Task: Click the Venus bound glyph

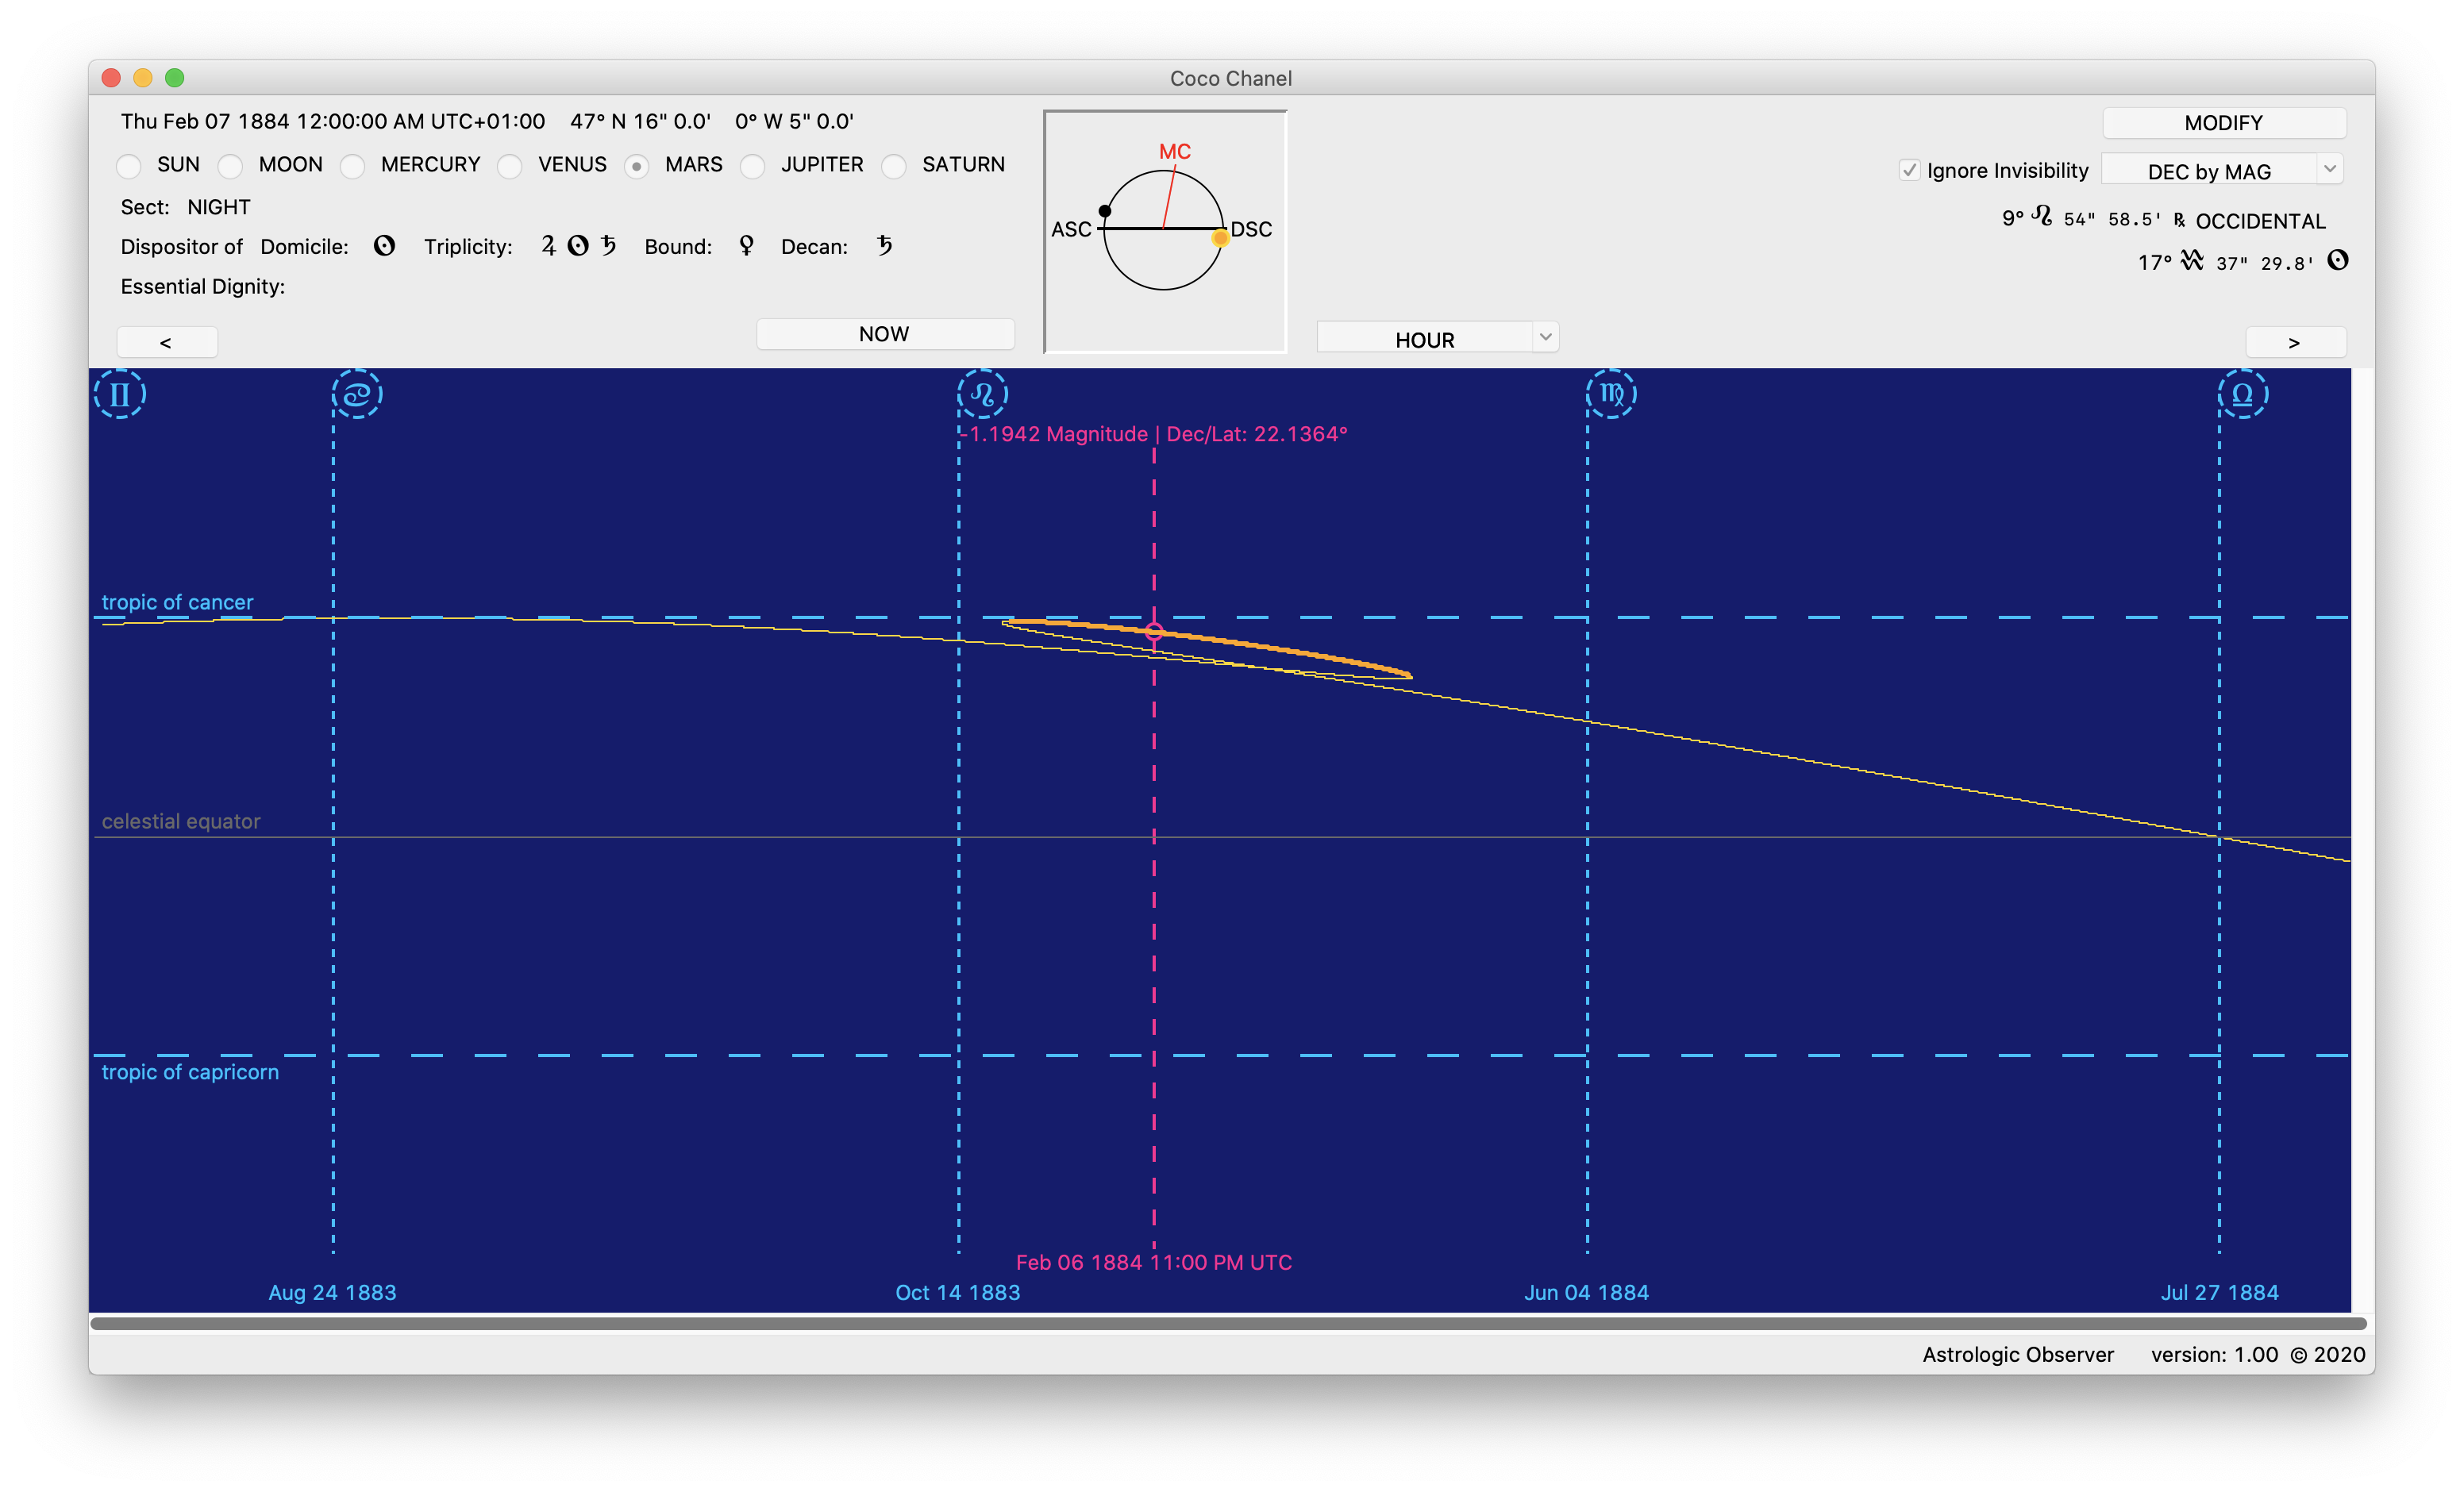Action: point(746,246)
